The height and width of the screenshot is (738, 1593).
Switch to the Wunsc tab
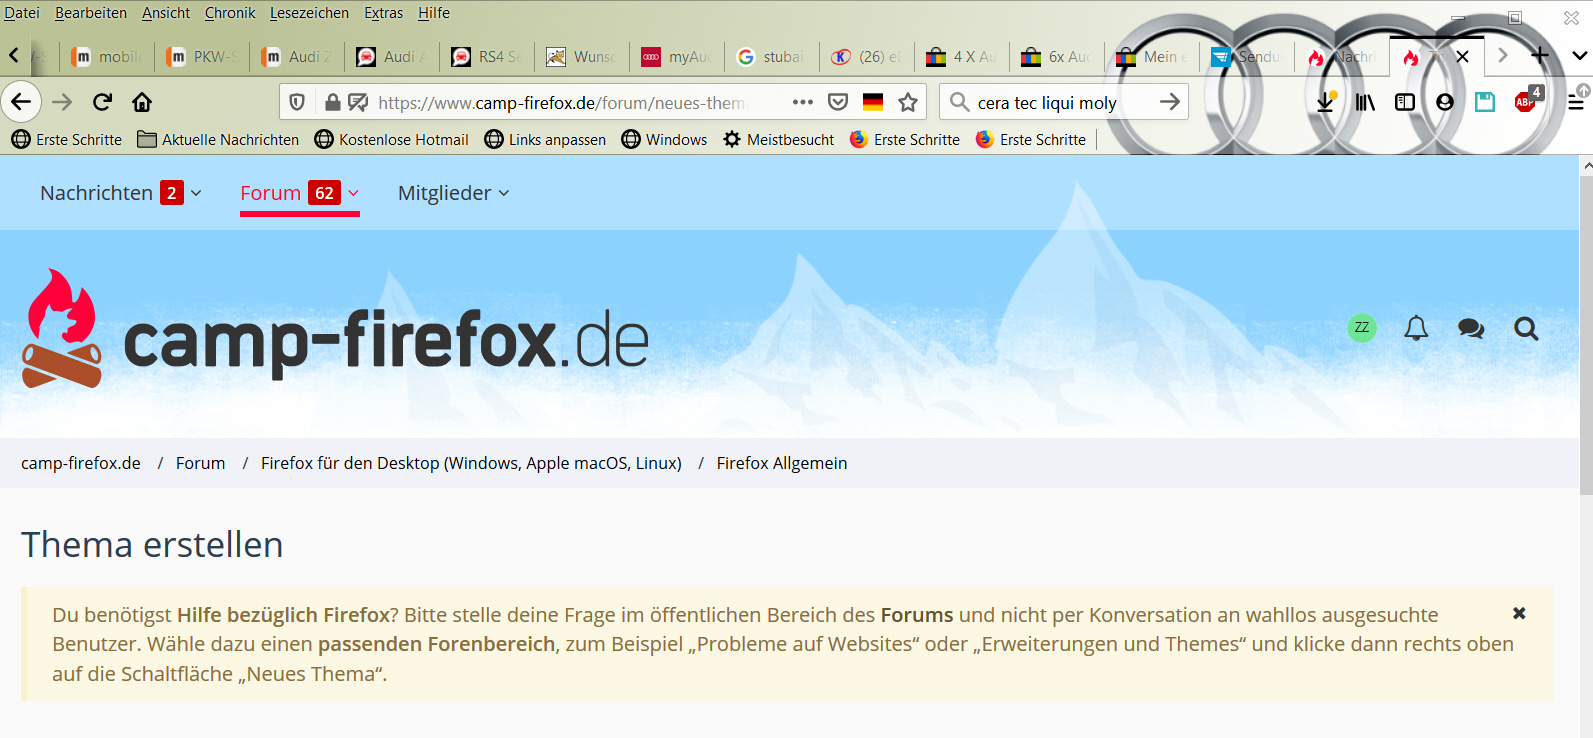pyautogui.click(x=582, y=57)
